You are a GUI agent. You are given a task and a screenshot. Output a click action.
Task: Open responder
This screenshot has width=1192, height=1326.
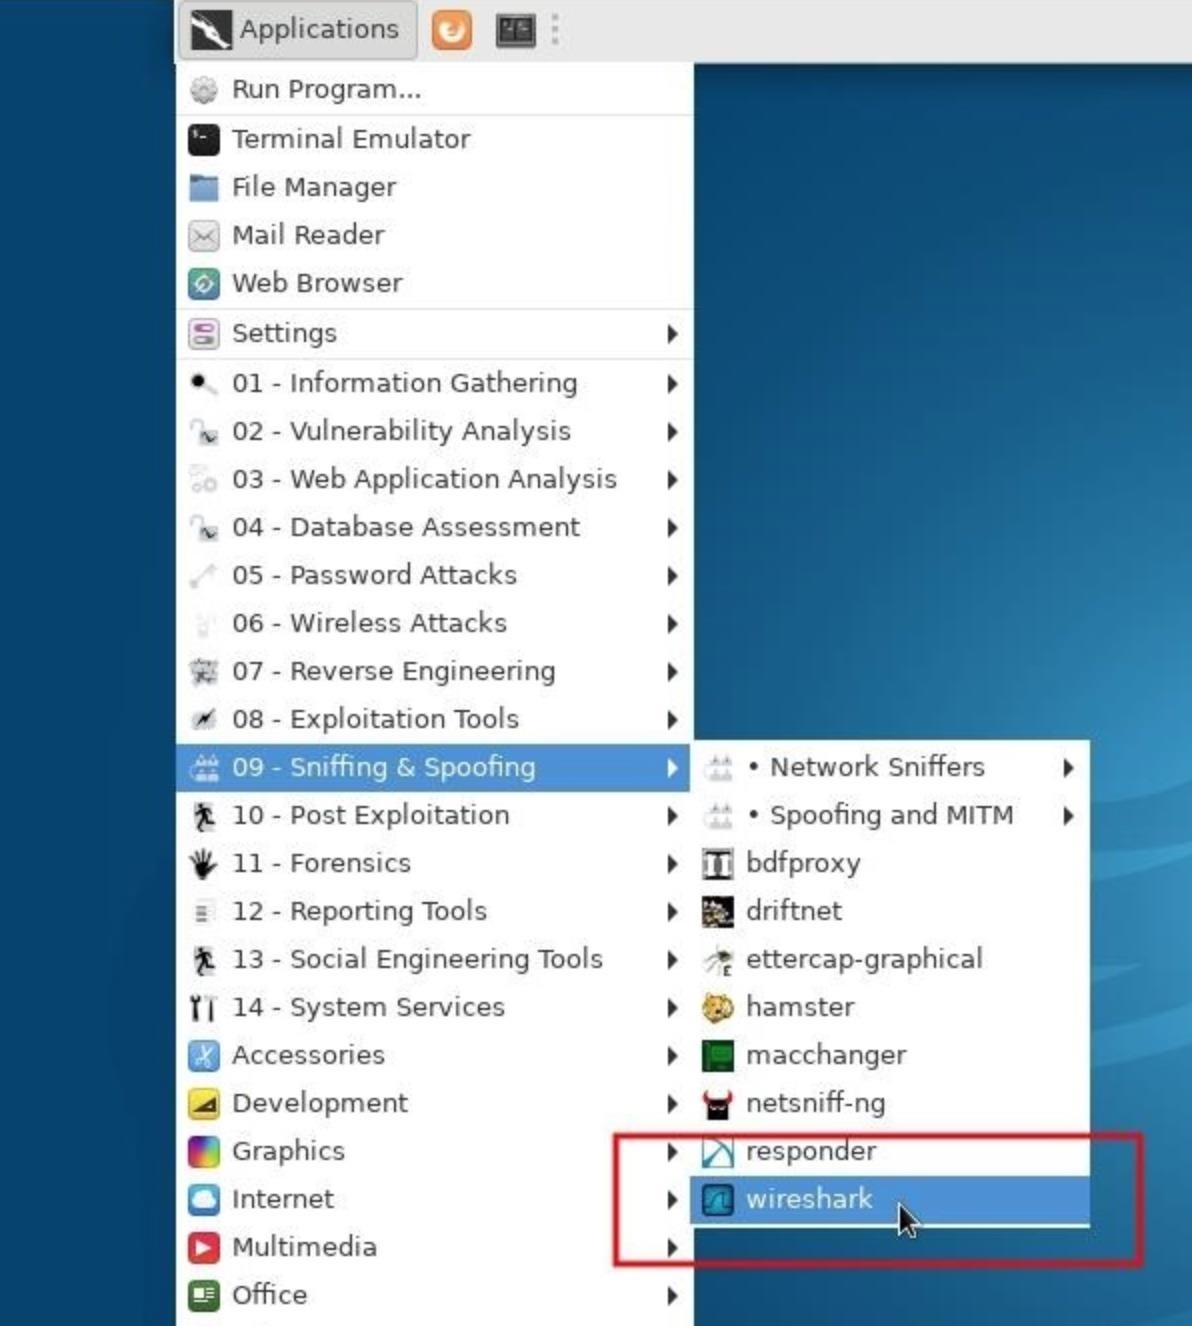[x=812, y=1151]
